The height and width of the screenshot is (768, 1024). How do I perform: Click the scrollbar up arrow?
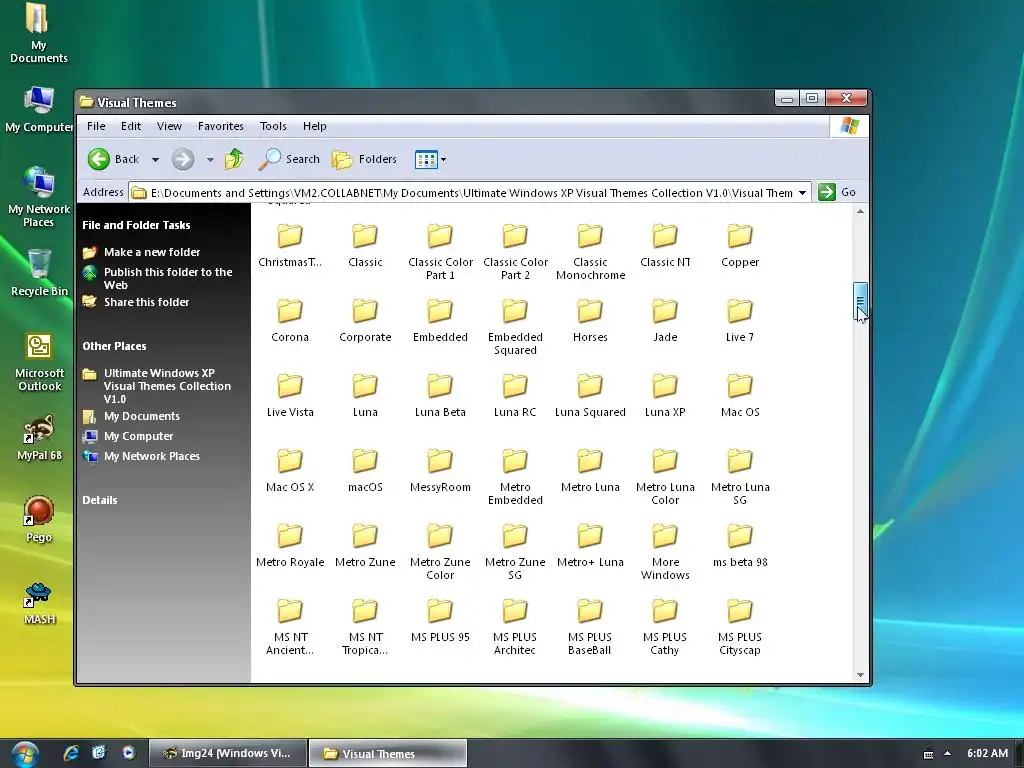[x=860, y=212]
